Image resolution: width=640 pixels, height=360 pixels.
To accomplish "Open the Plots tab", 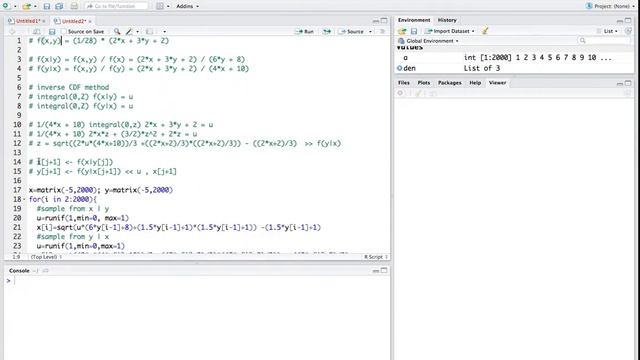I will 424,83.
